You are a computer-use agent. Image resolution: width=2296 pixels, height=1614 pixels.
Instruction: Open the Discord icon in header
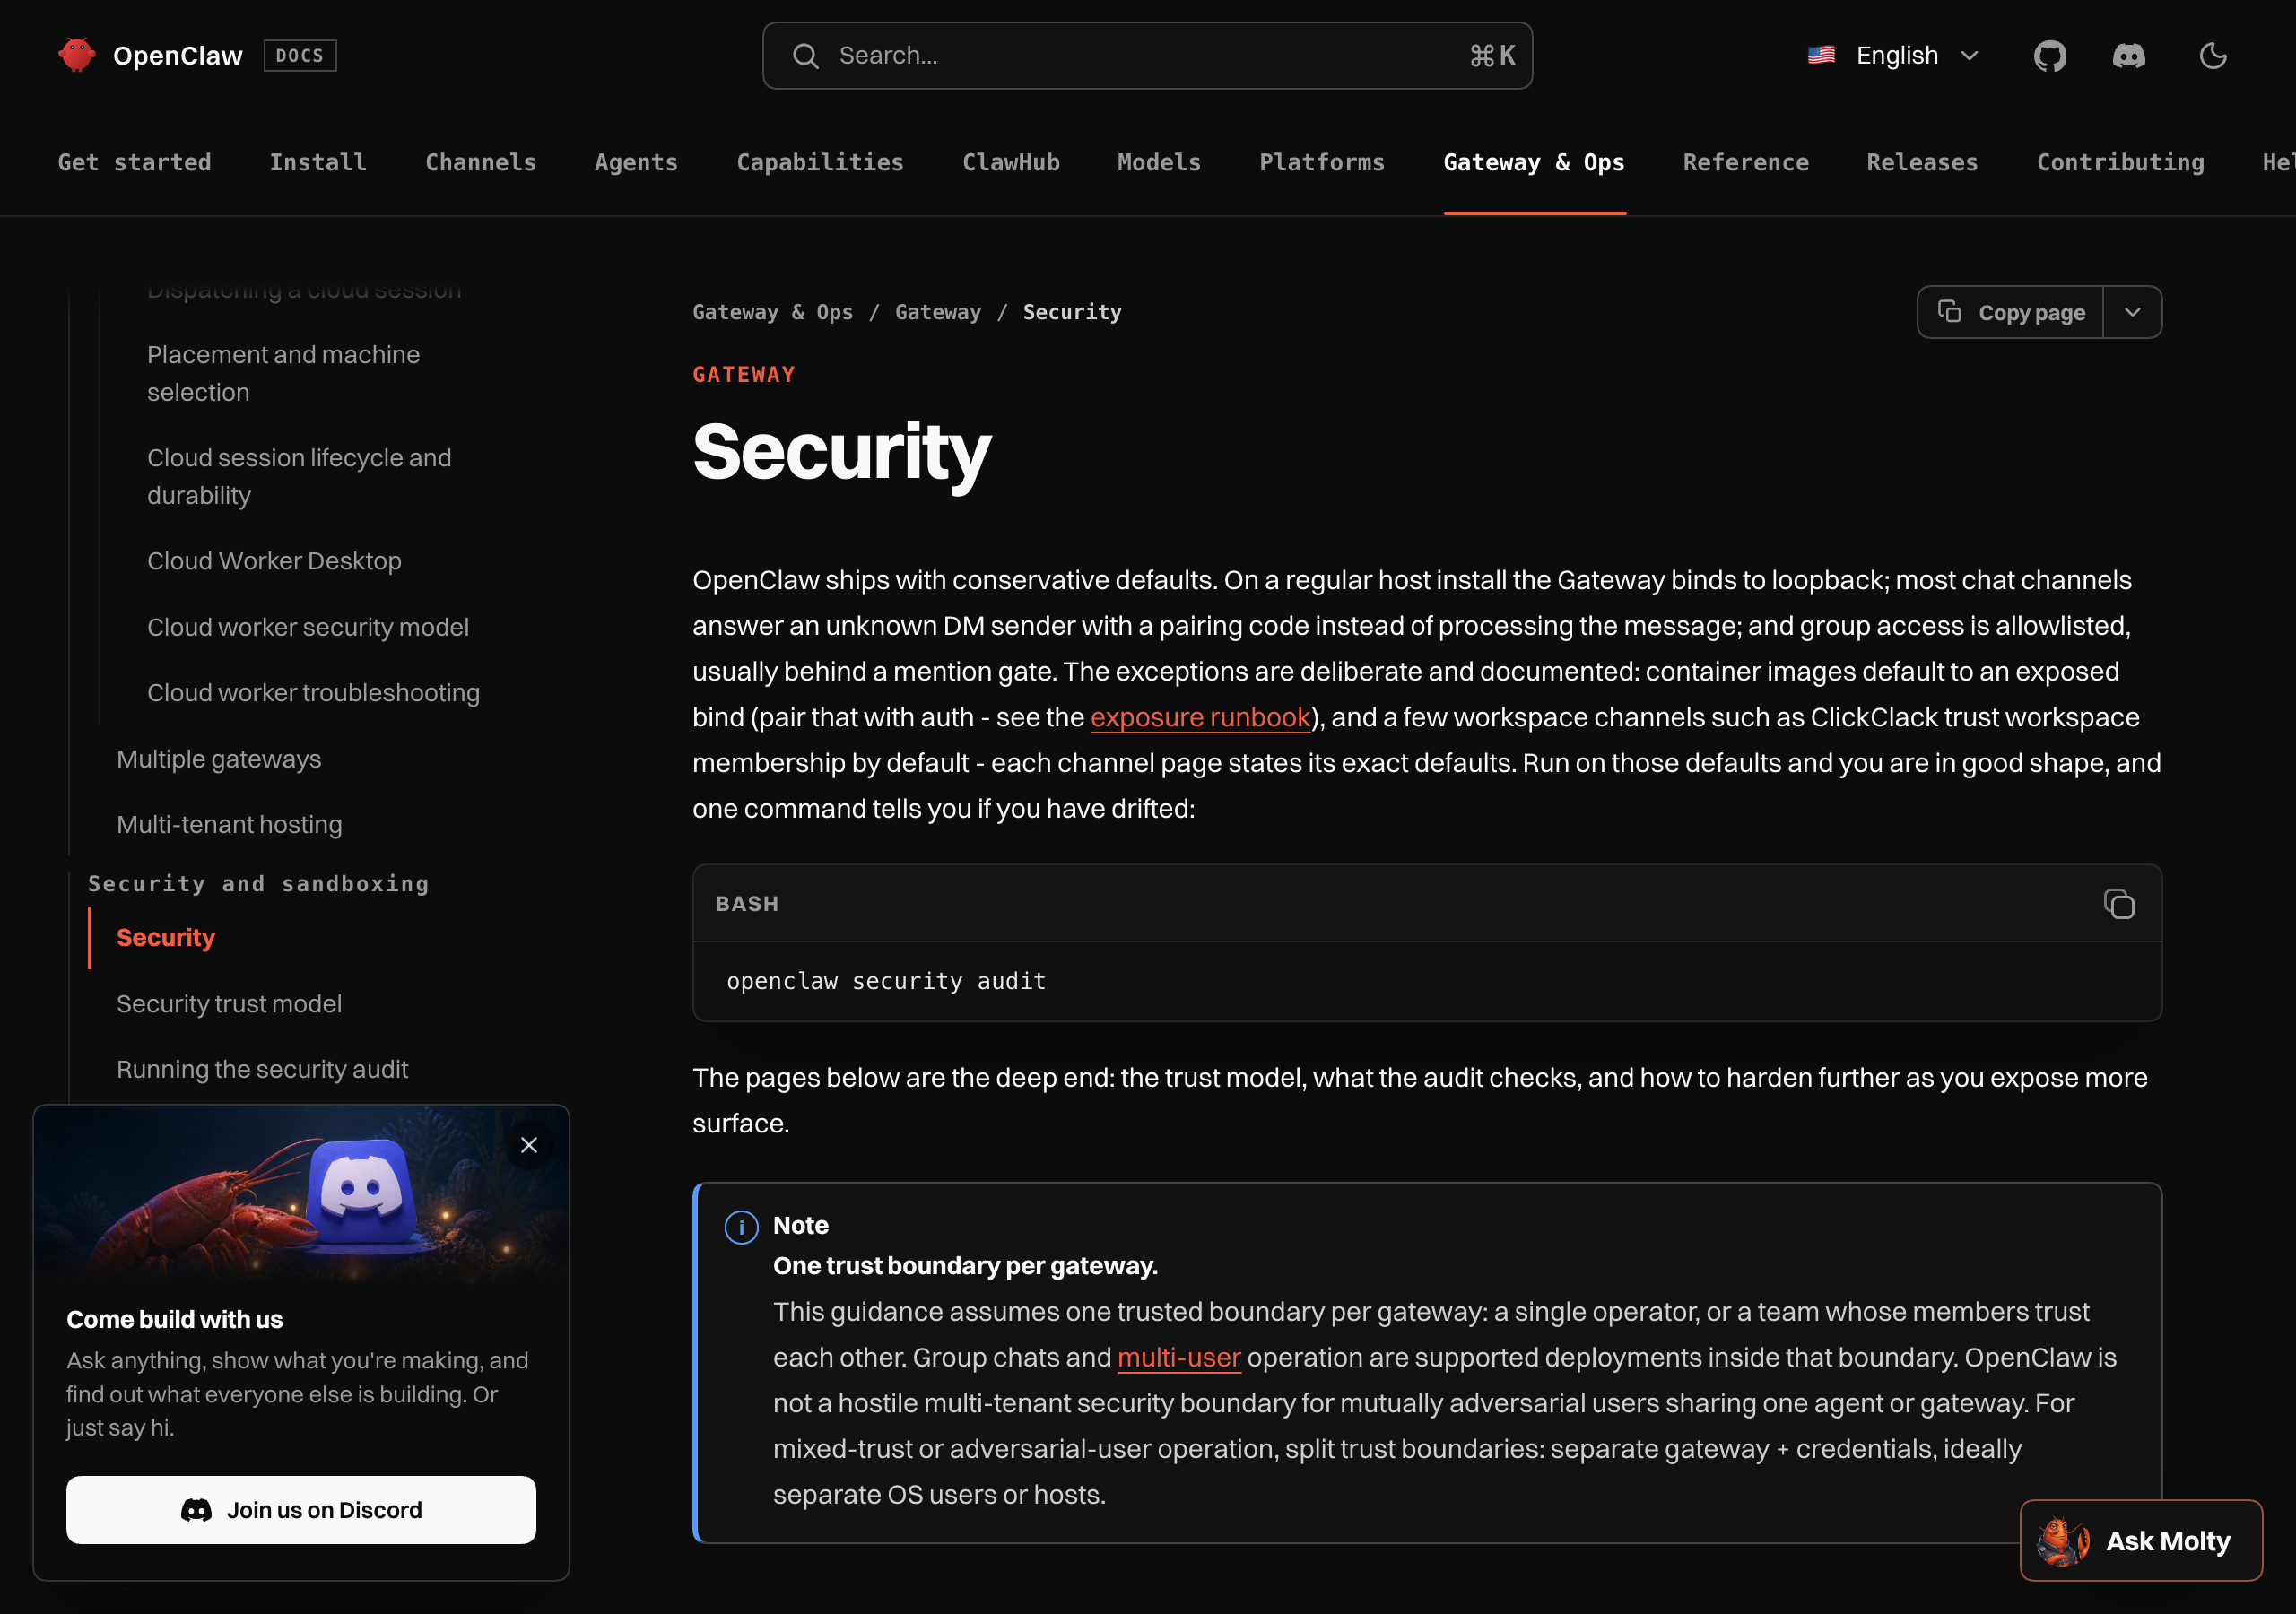(x=2128, y=56)
